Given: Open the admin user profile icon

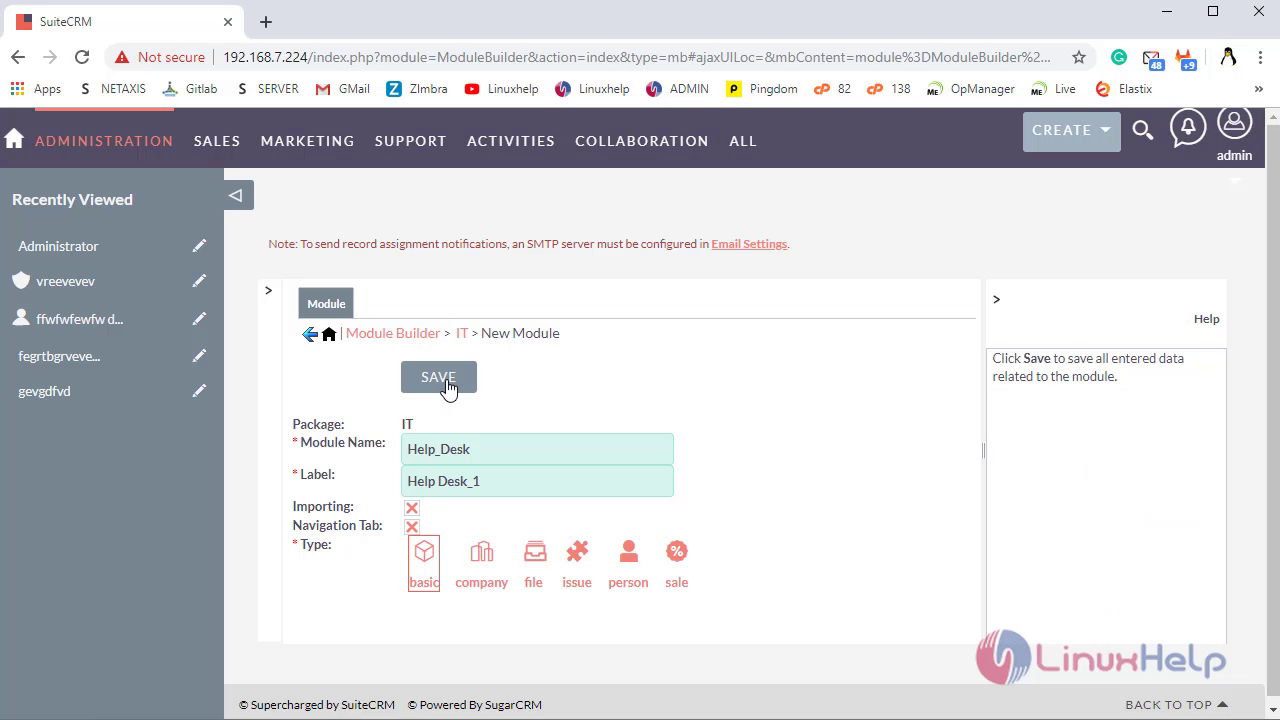Looking at the screenshot, I should pos(1234,124).
